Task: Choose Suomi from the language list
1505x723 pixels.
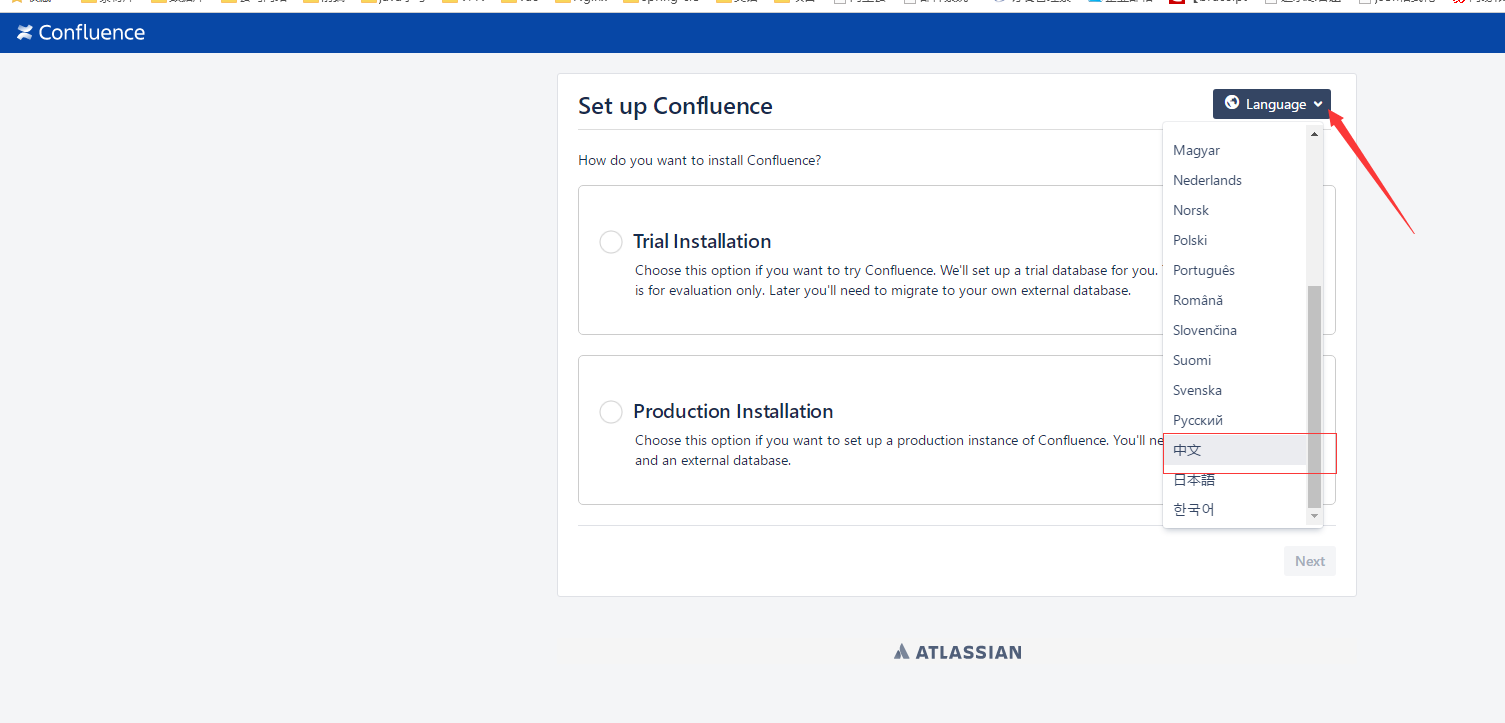Action: pos(1235,360)
